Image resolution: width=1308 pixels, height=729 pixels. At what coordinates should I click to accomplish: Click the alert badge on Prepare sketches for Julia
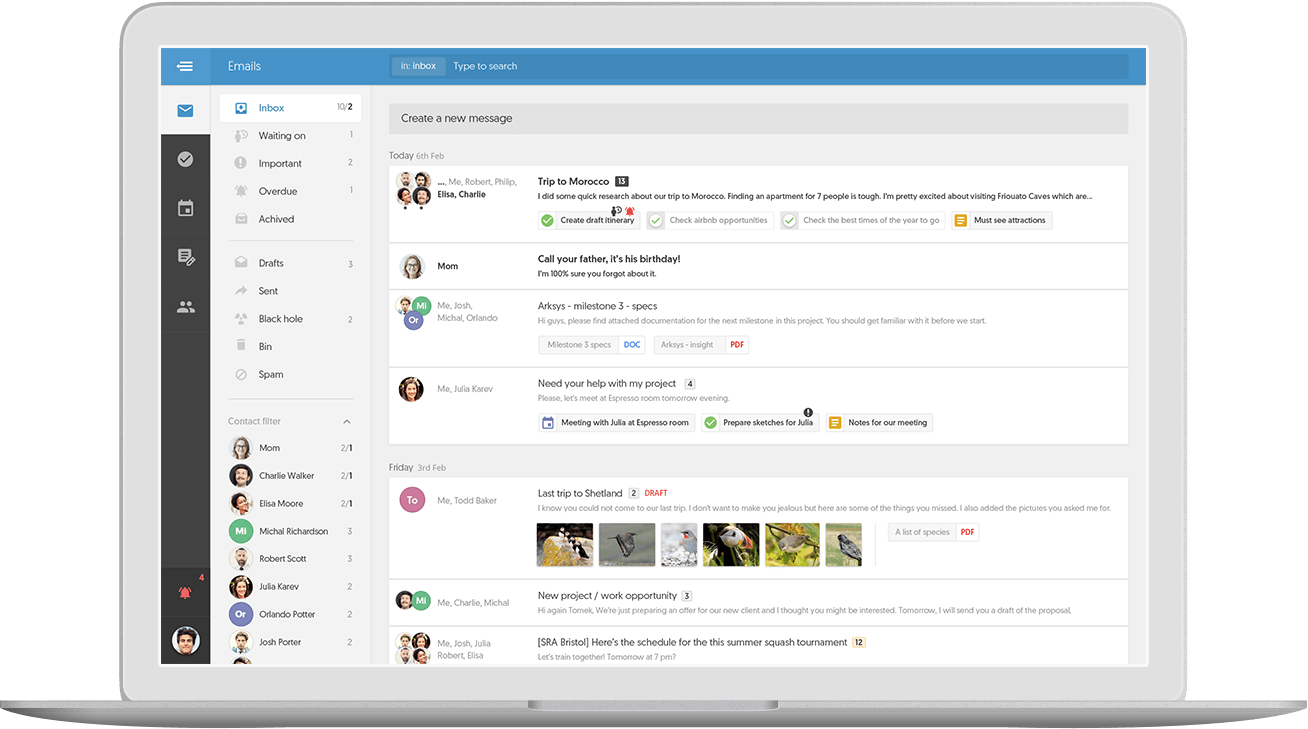click(808, 412)
